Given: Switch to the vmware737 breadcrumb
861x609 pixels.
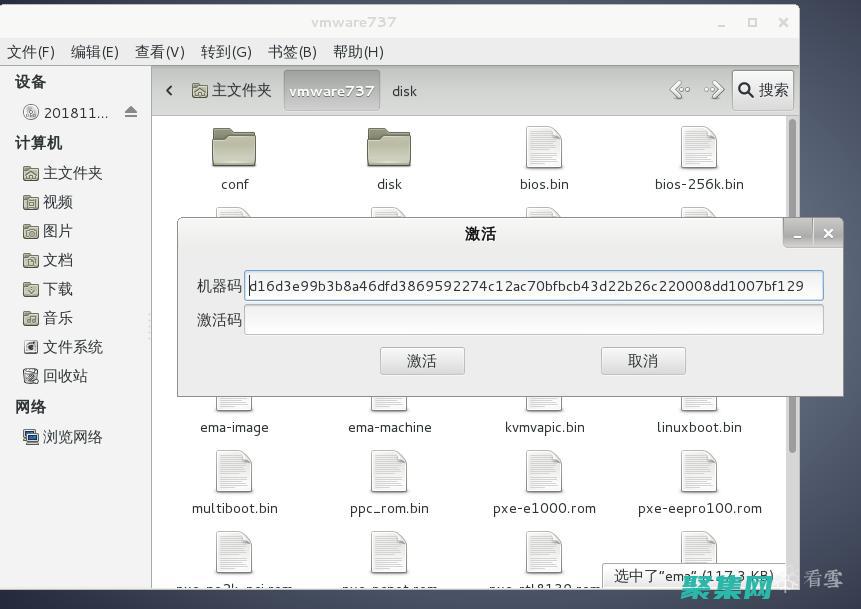Looking at the screenshot, I should (x=331, y=90).
